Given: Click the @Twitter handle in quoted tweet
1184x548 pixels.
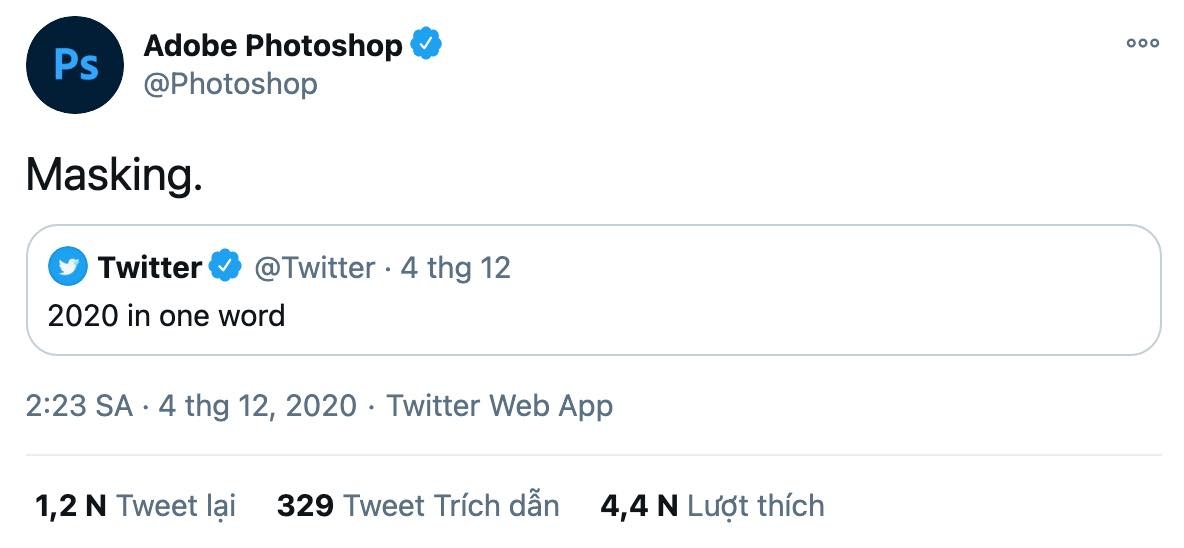Looking at the screenshot, I should (x=315, y=267).
